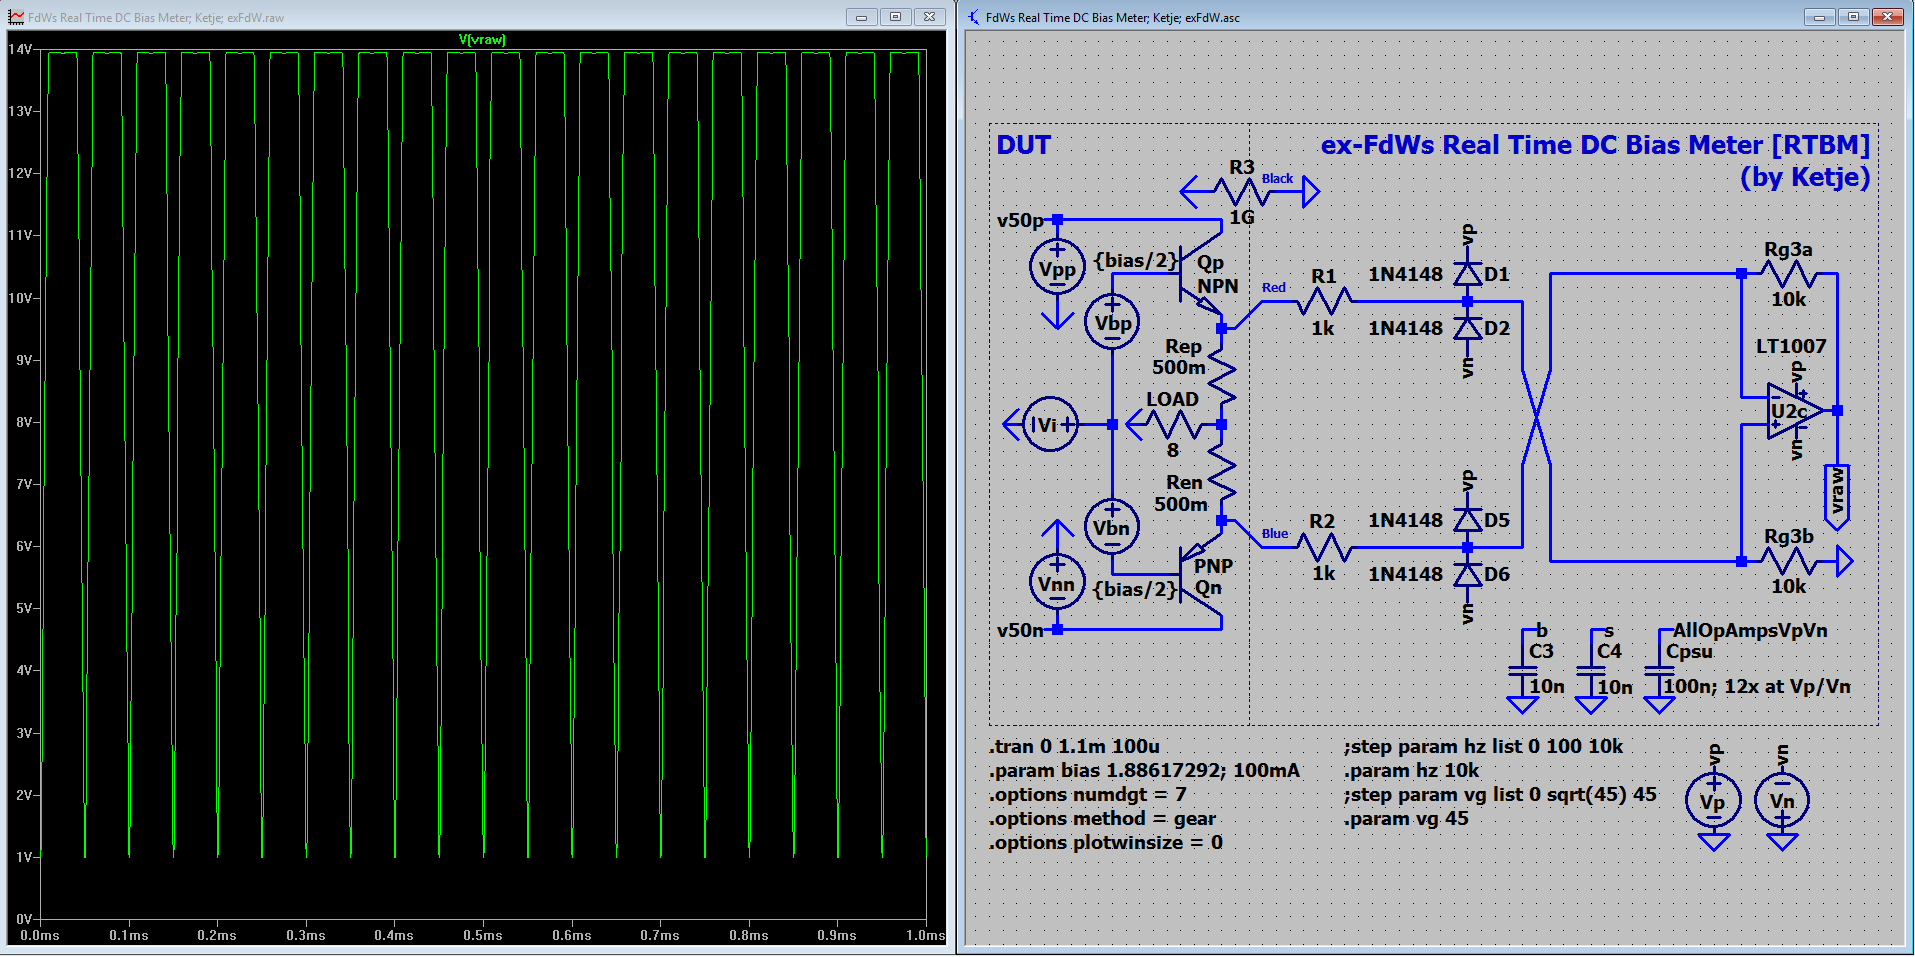The height and width of the screenshot is (957, 1915).
Task: Maximize the waveform exFdW.raw window
Action: click(x=895, y=17)
